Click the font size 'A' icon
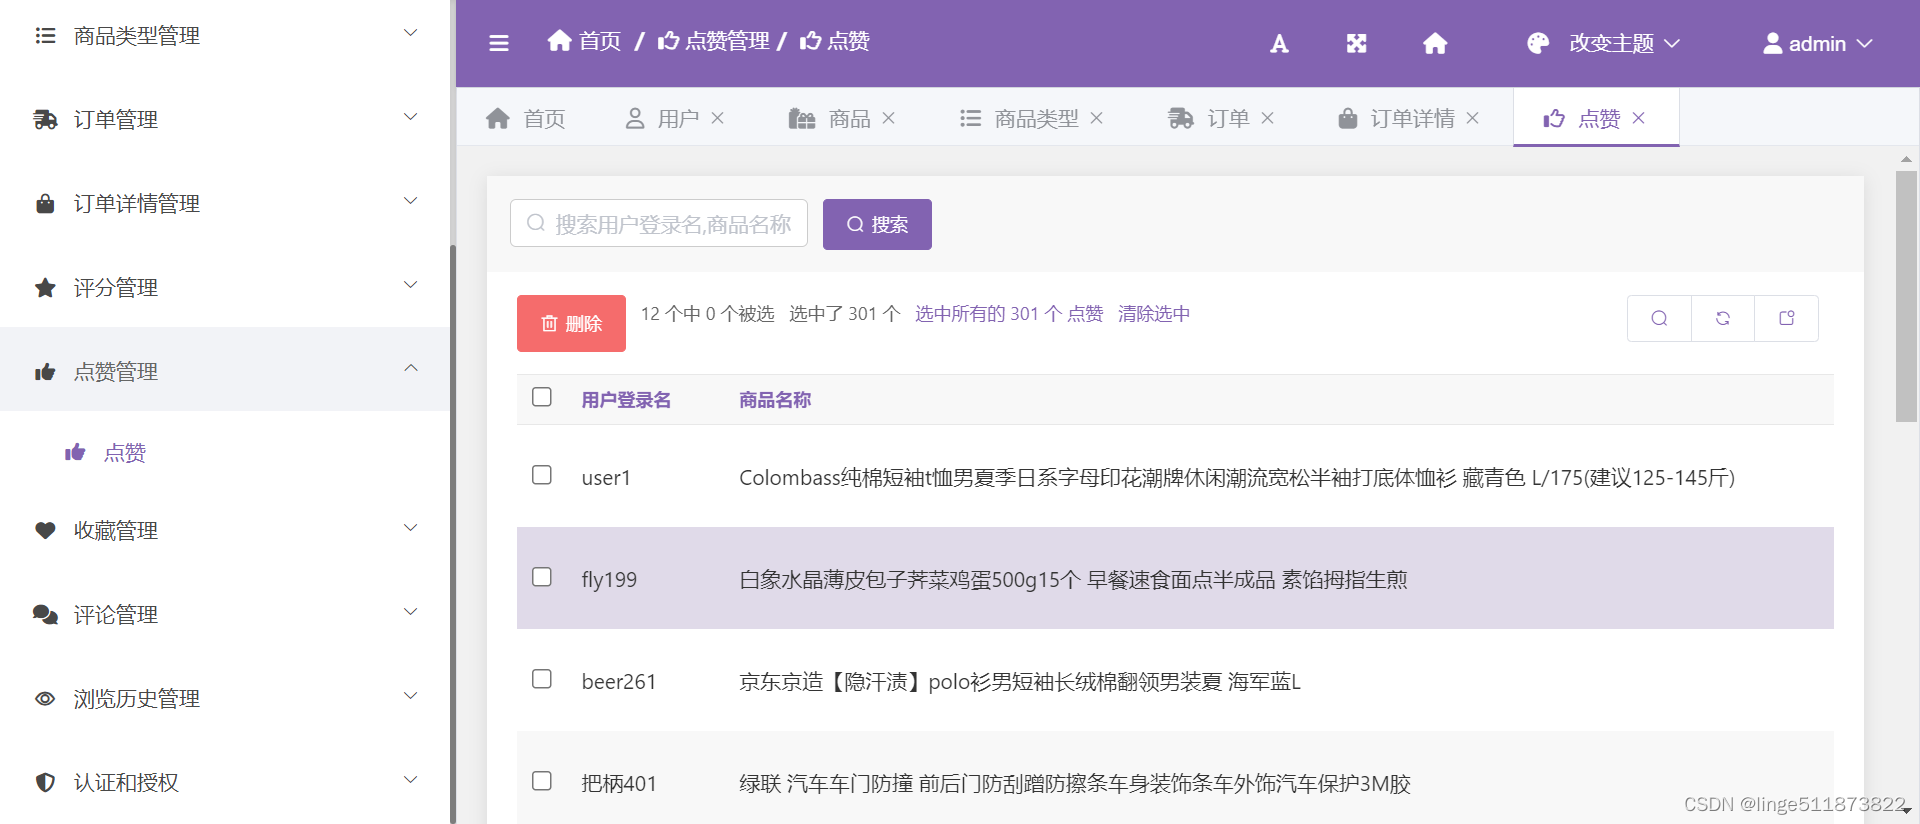Viewport: 1920px width, 824px height. (1279, 44)
